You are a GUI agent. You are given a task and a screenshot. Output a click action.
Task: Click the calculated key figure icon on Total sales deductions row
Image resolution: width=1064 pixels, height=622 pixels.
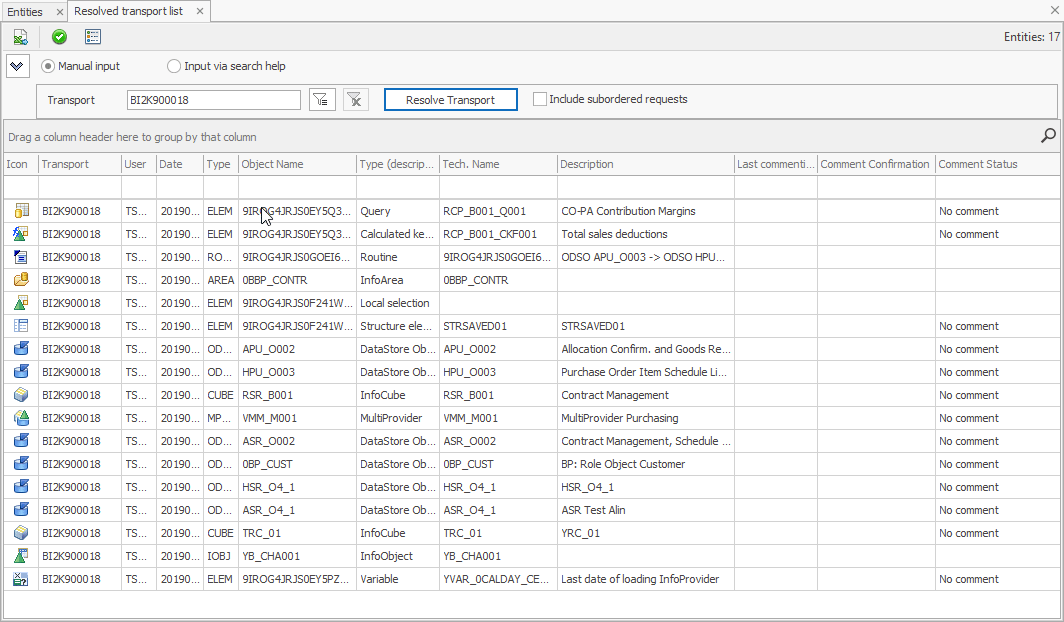pos(18,233)
